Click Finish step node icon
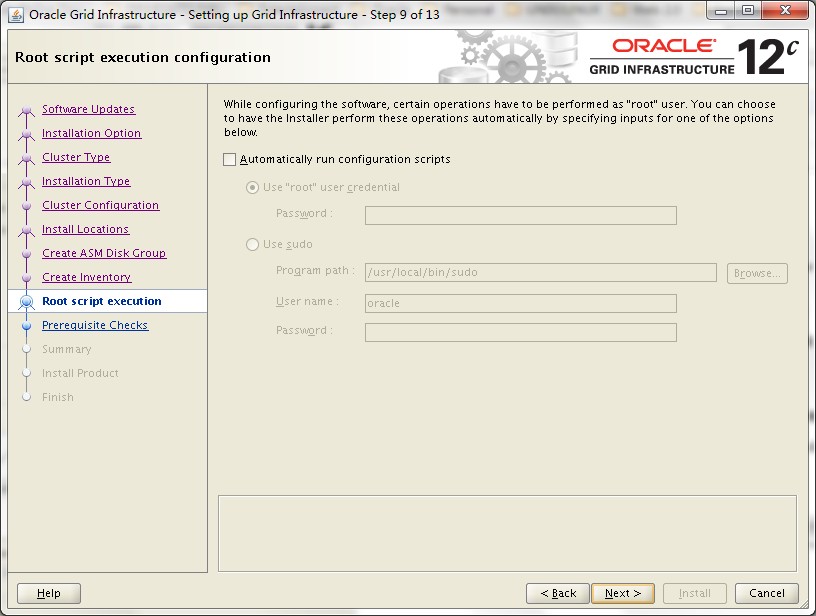The height and width of the screenshot is (616, 816). click(27, 397)
